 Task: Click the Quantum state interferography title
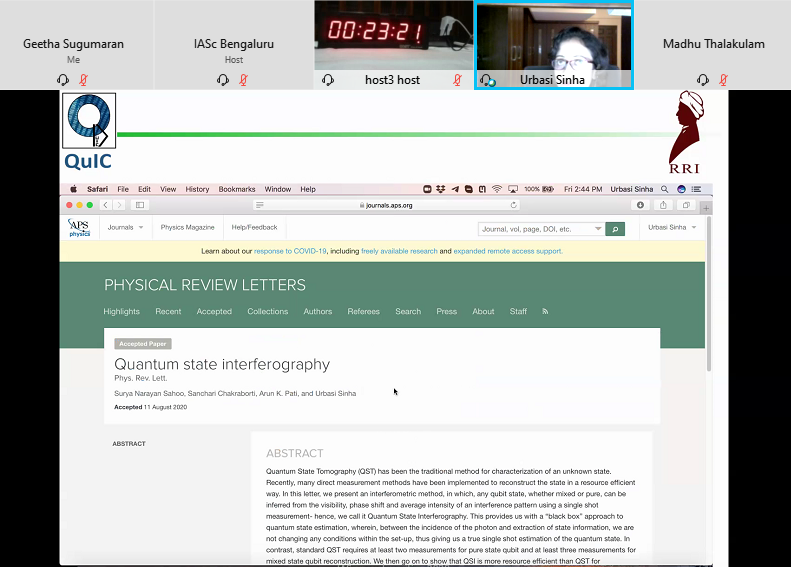tap(222, 364)
